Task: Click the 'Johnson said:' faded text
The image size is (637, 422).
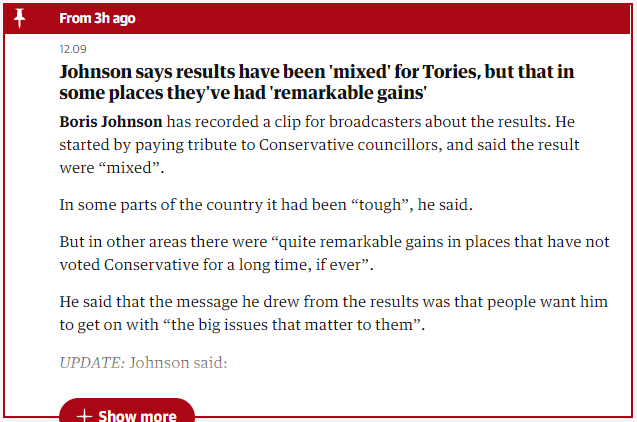Action: pos(178,362)
